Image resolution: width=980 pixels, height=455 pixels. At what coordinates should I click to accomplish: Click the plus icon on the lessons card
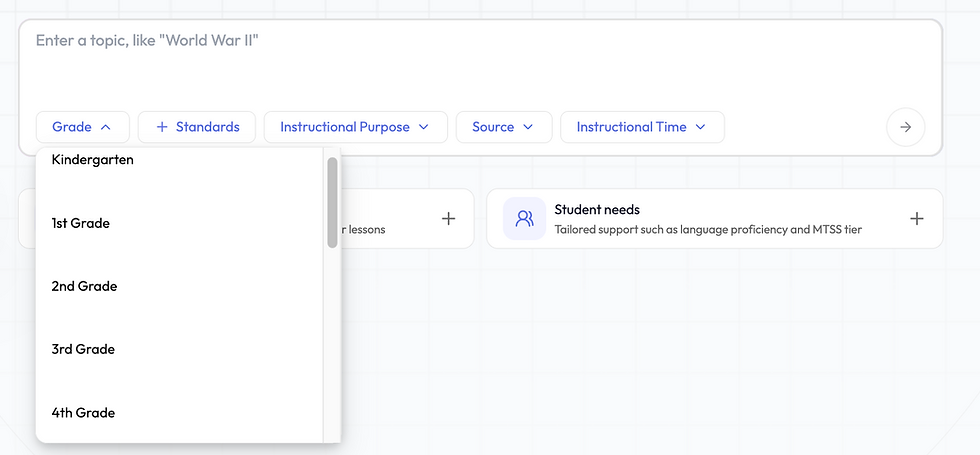click(x=448, y=218)
